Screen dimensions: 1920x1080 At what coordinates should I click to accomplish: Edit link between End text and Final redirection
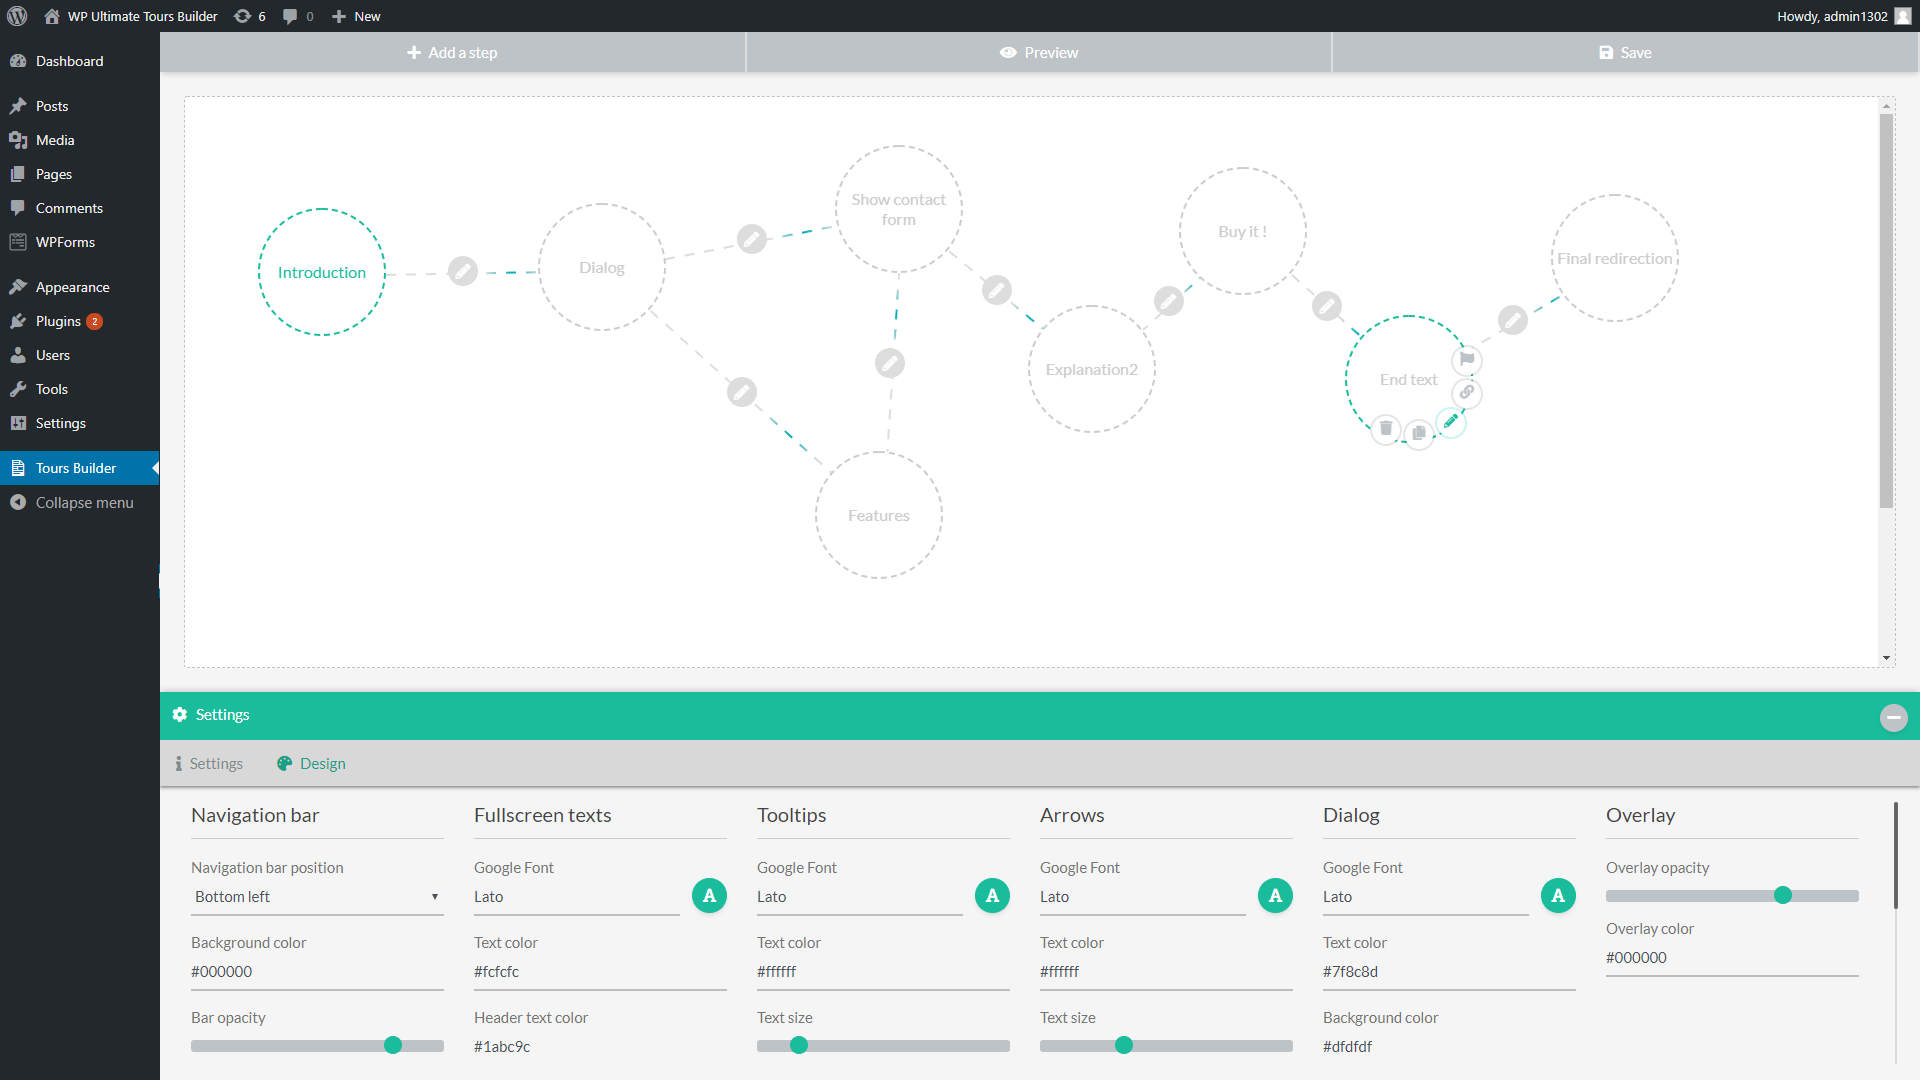(1513, 320)
